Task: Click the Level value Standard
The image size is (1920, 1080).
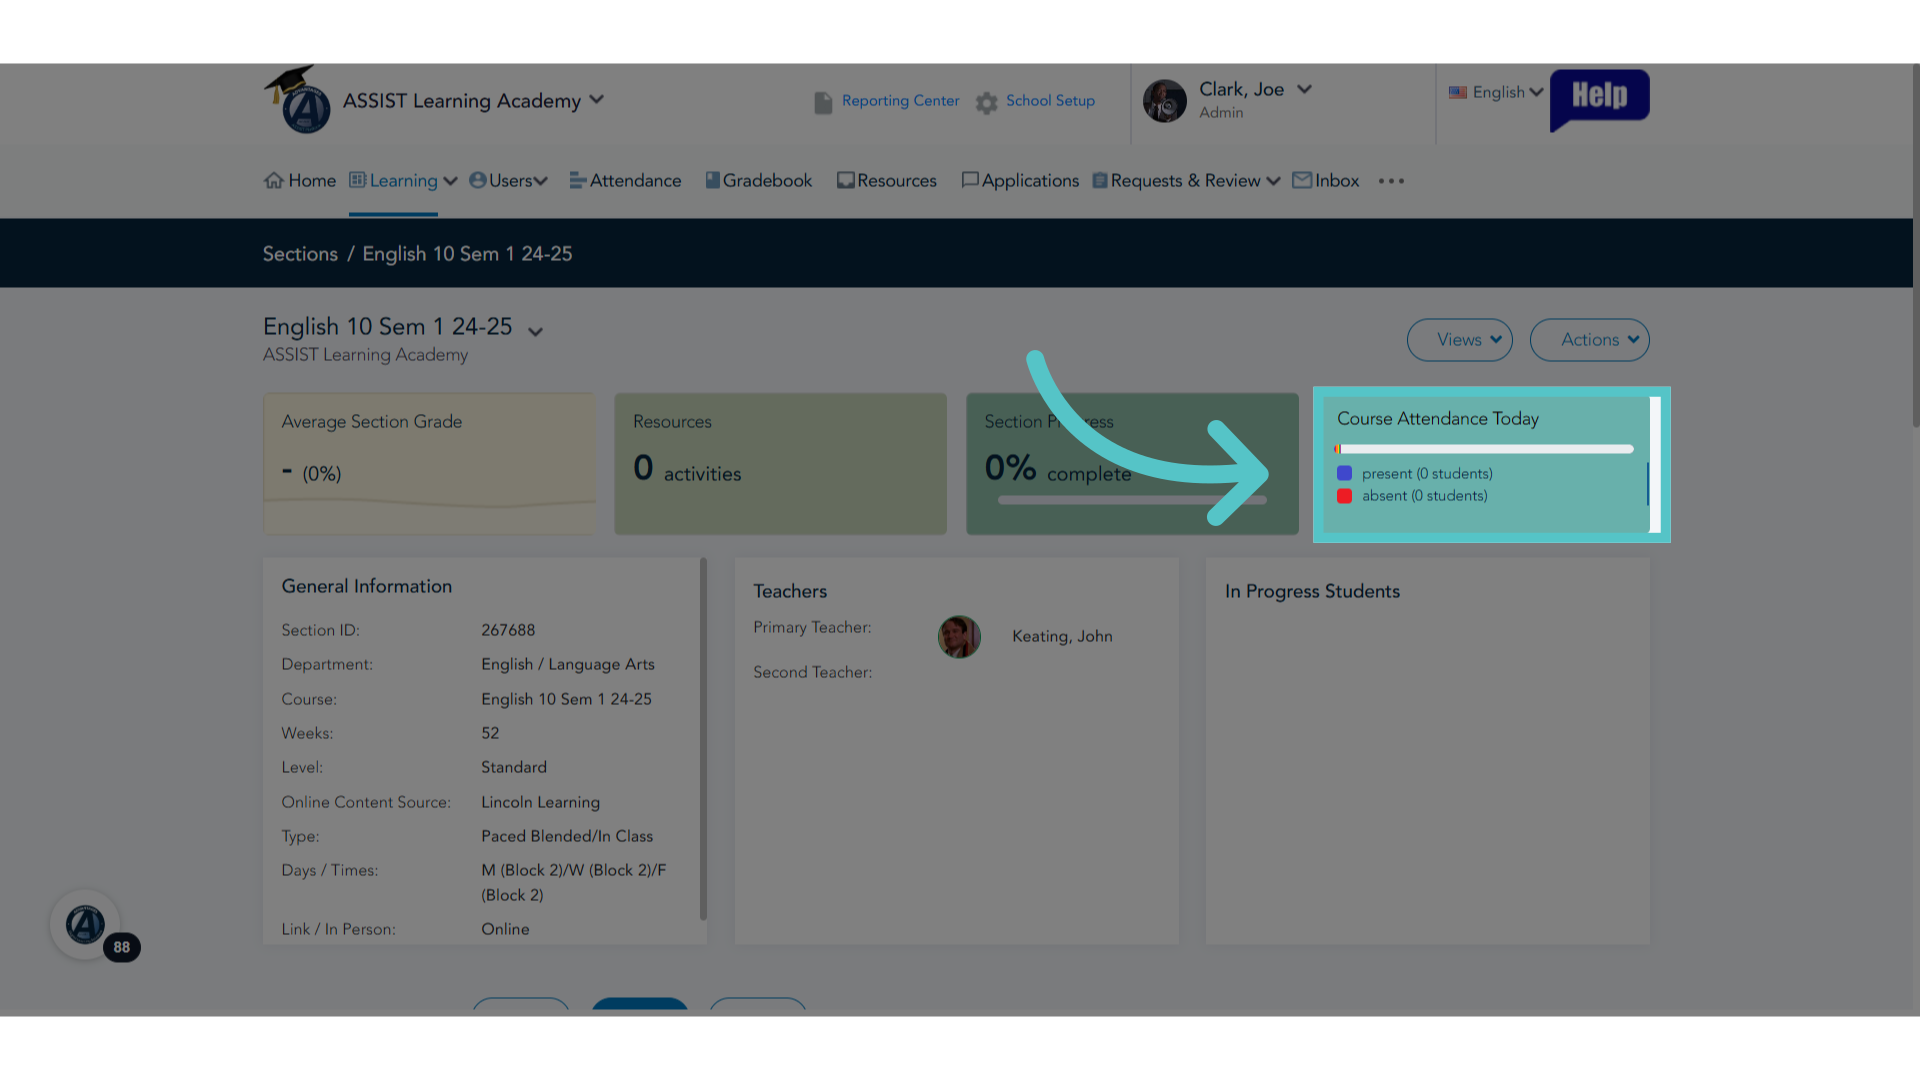Action: [514, 767]
